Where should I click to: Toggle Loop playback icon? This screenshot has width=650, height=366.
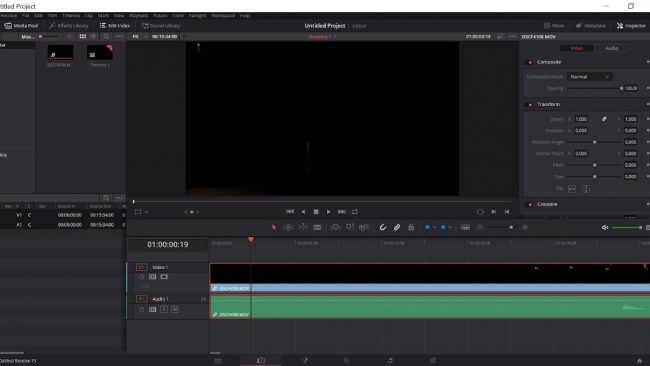click(x=355, y=212)
